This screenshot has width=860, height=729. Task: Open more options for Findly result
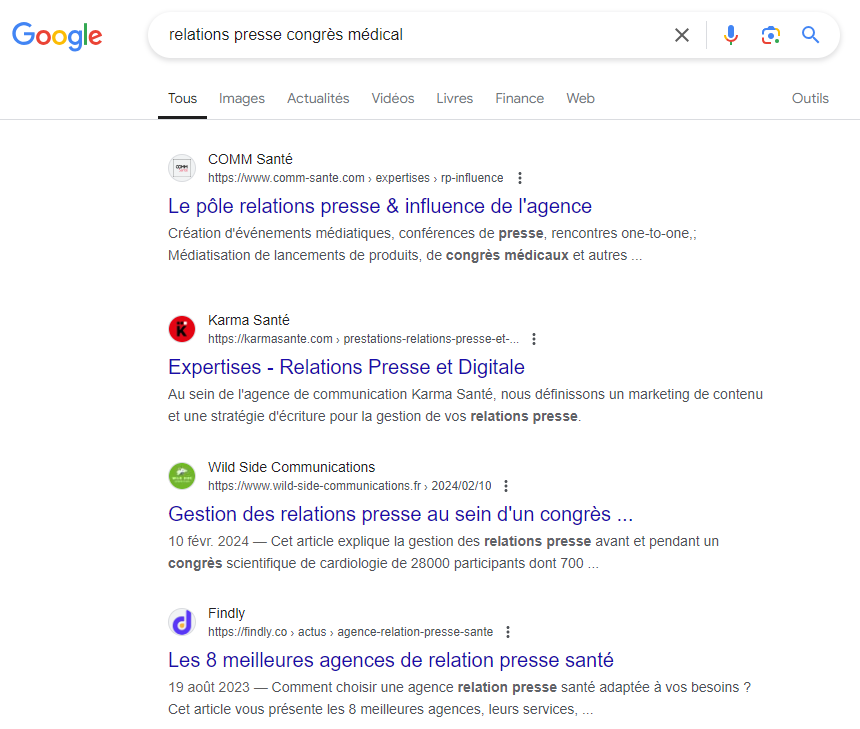pos(508,632)
